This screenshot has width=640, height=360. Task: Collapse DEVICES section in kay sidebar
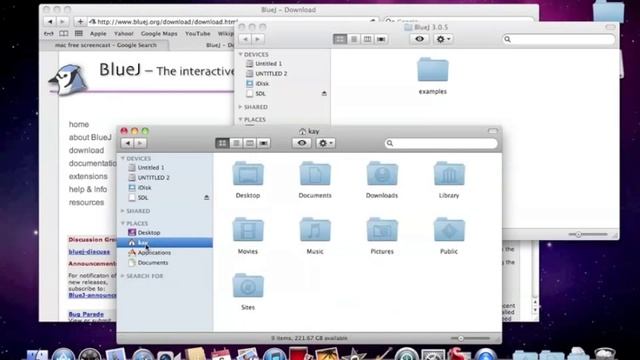tap(123, 158)
